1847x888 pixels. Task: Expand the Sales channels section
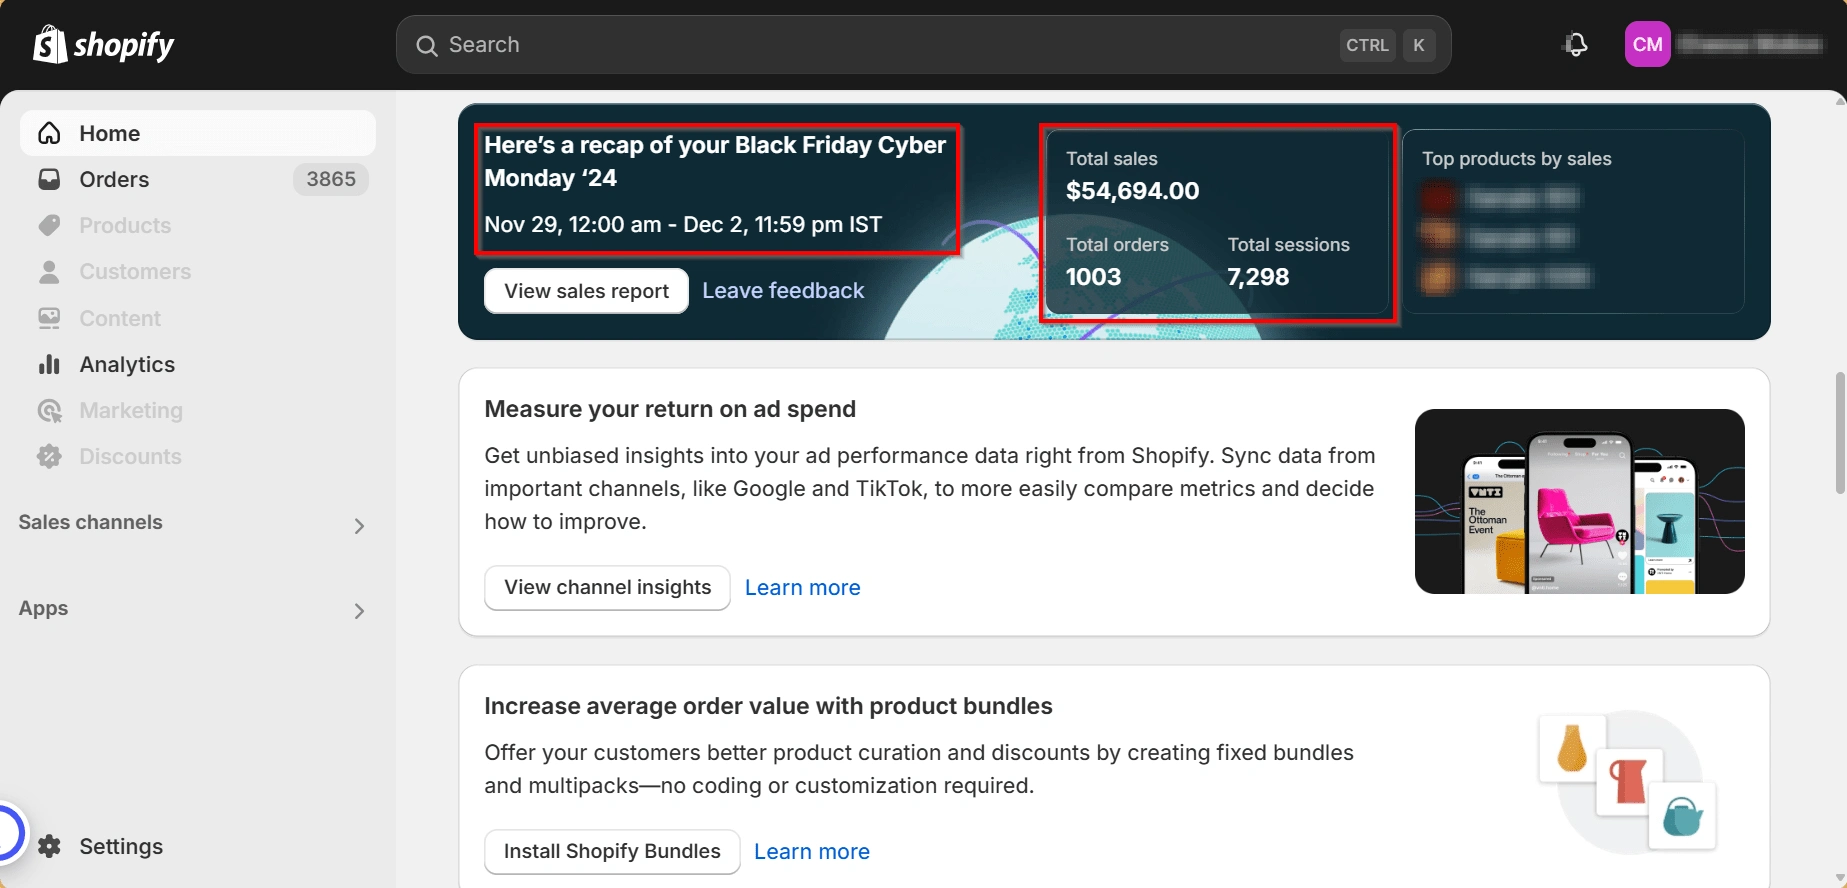(359, 525)
